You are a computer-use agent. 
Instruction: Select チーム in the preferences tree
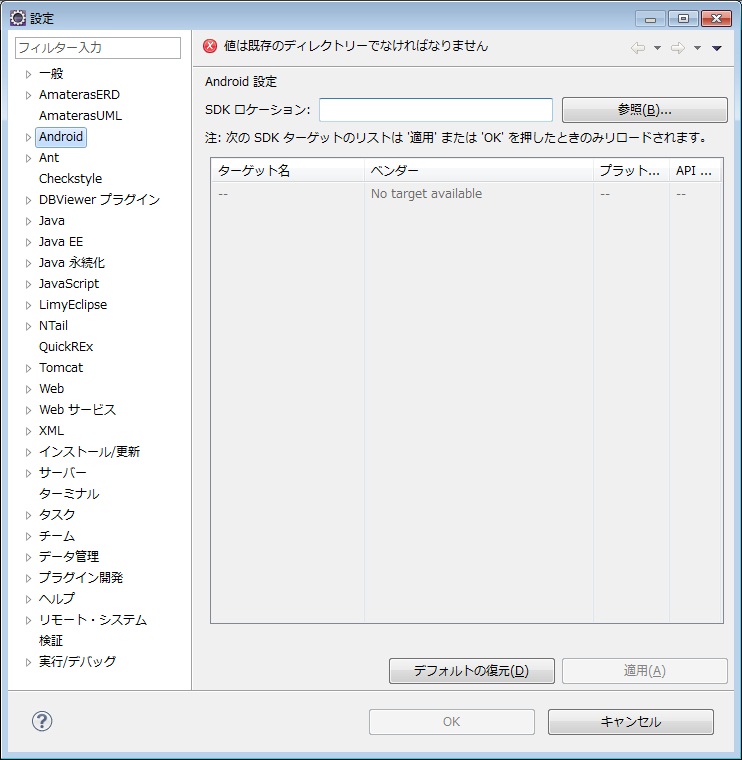tap(57, 536)
